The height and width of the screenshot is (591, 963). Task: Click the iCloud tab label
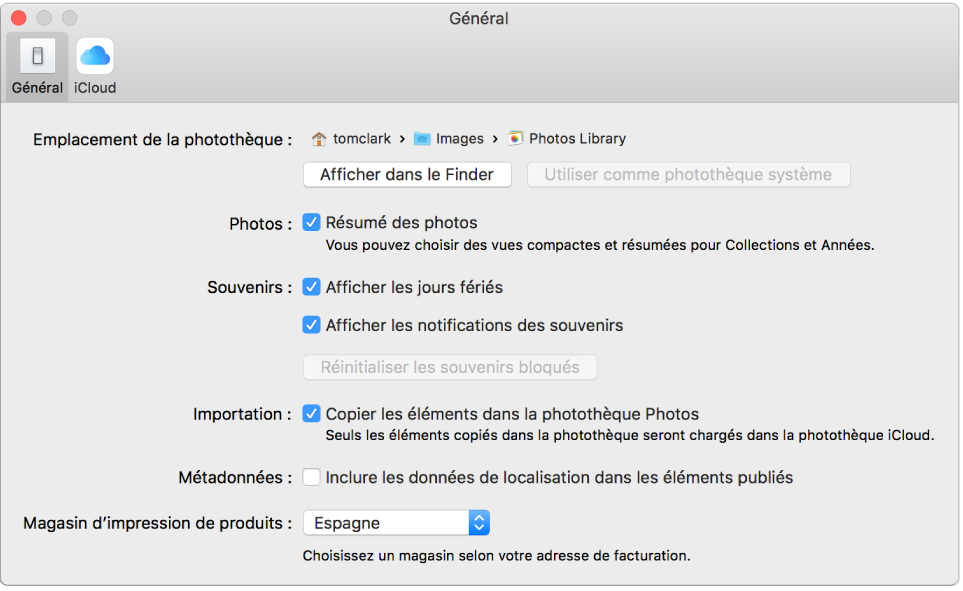pyautogui.click(x=95, y=88)
